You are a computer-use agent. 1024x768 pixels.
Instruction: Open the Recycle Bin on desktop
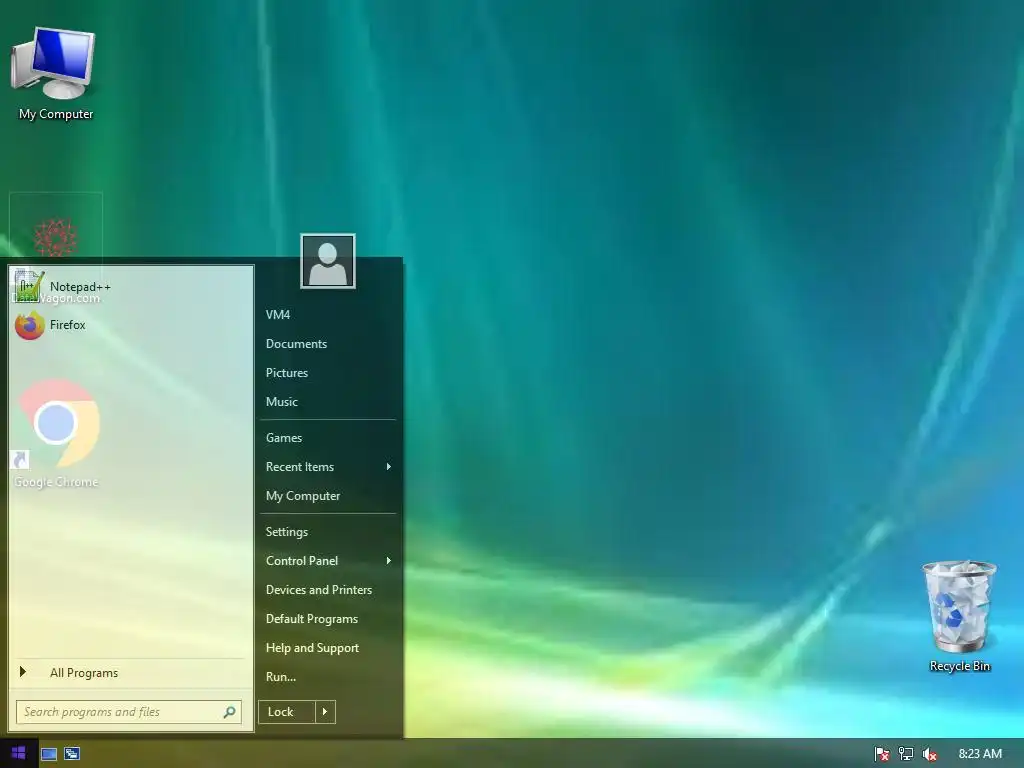(x=959, y=616)
